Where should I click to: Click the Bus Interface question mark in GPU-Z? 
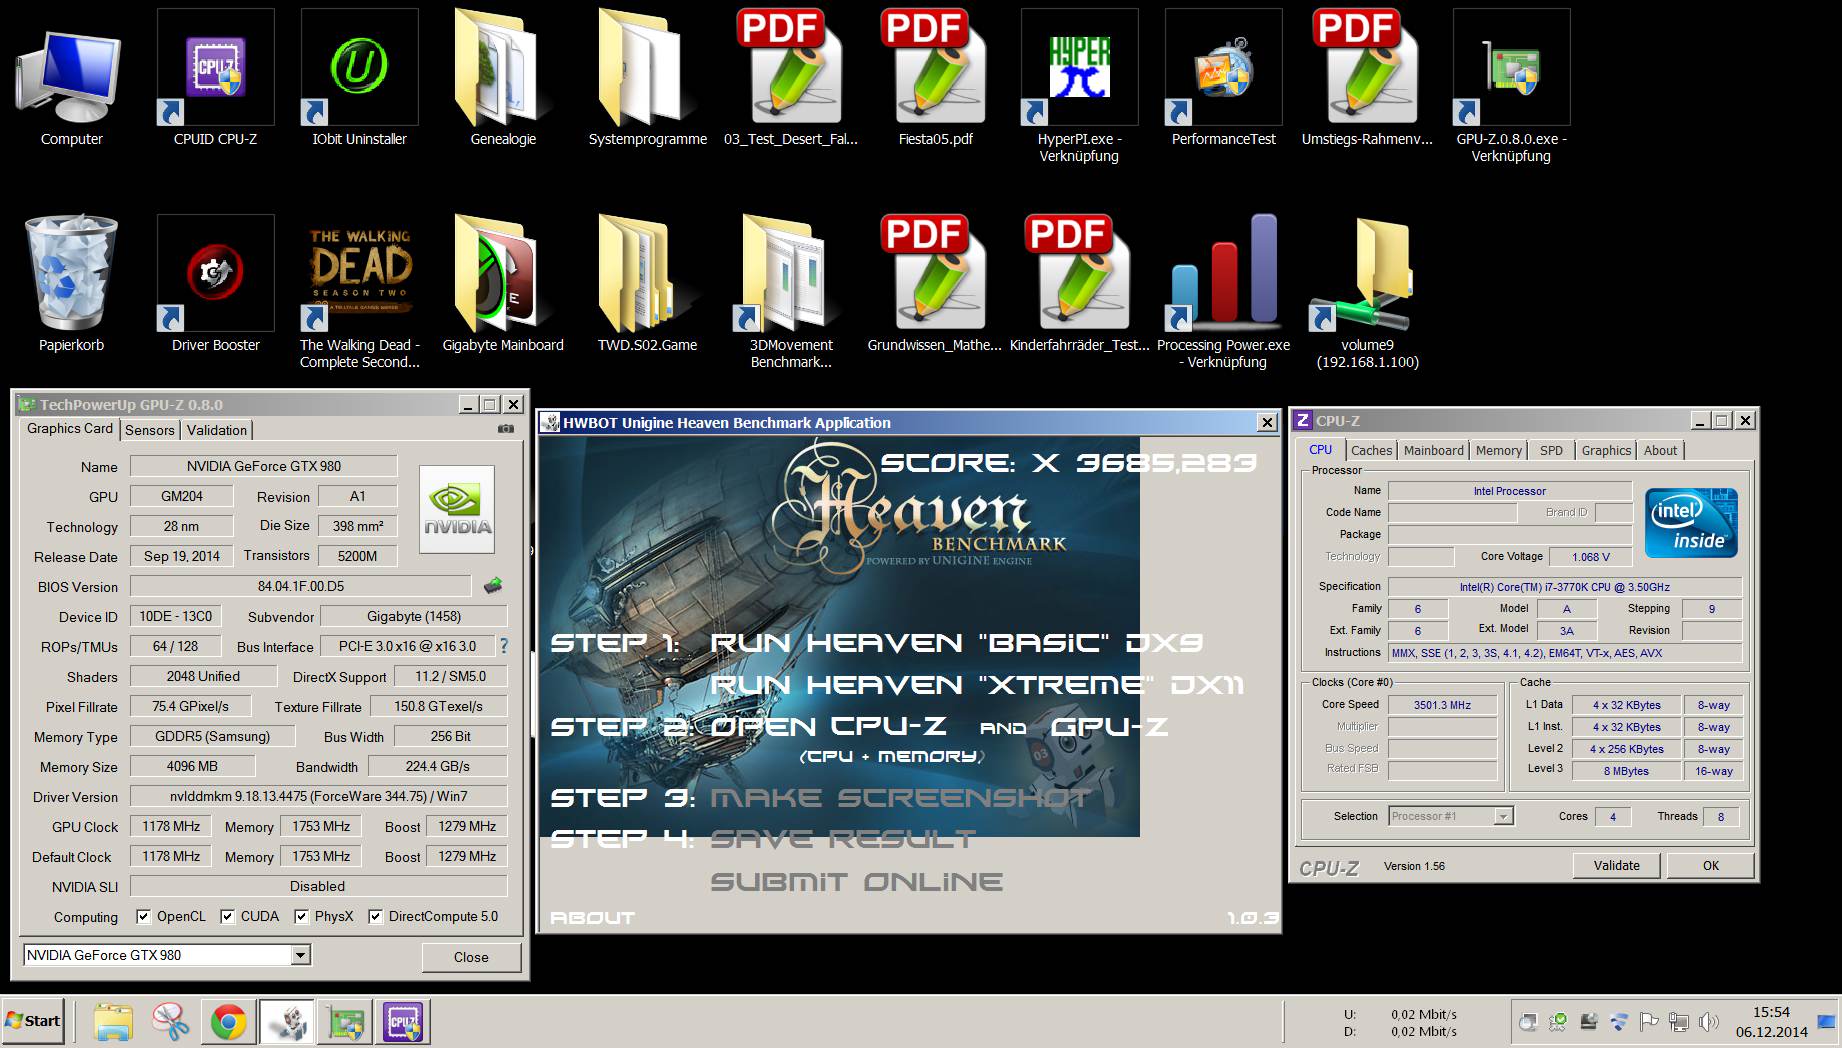[504, 646]
